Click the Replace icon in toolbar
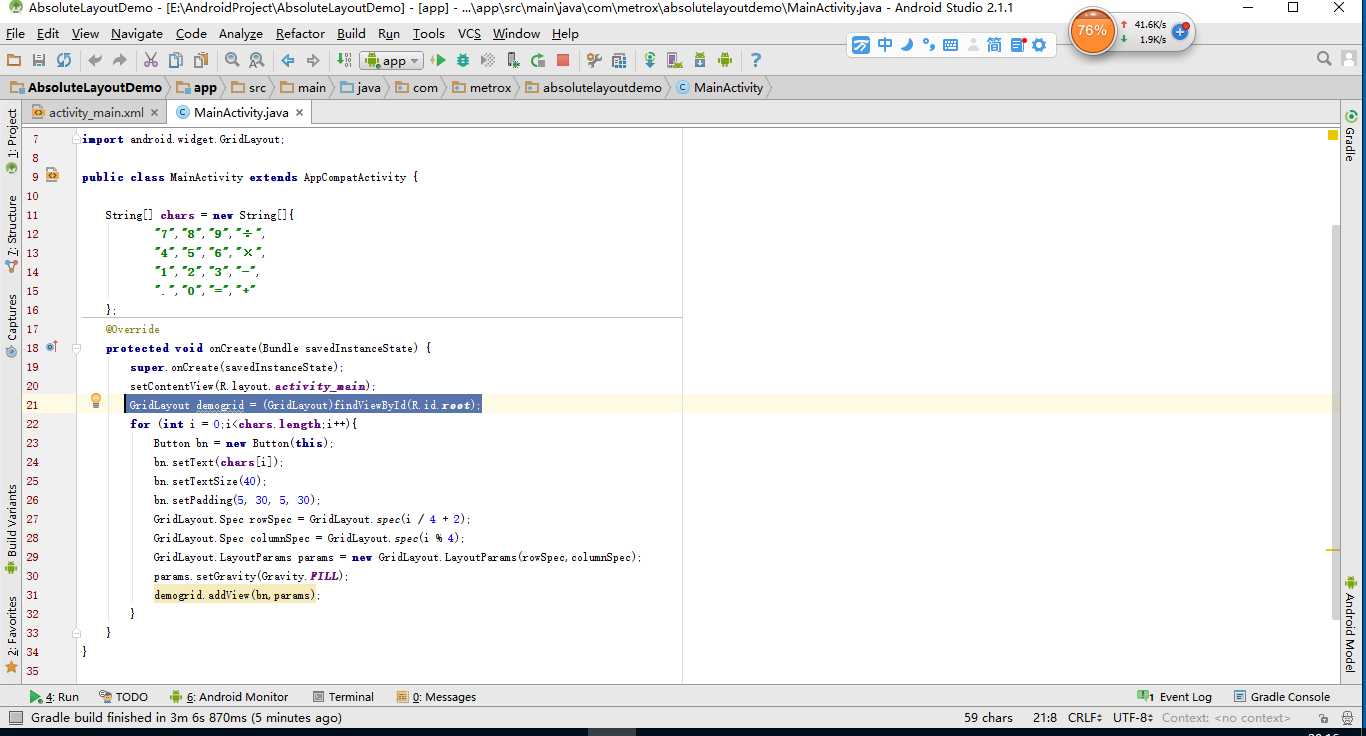Viewport: 1366px width, 736px height. 256,60
